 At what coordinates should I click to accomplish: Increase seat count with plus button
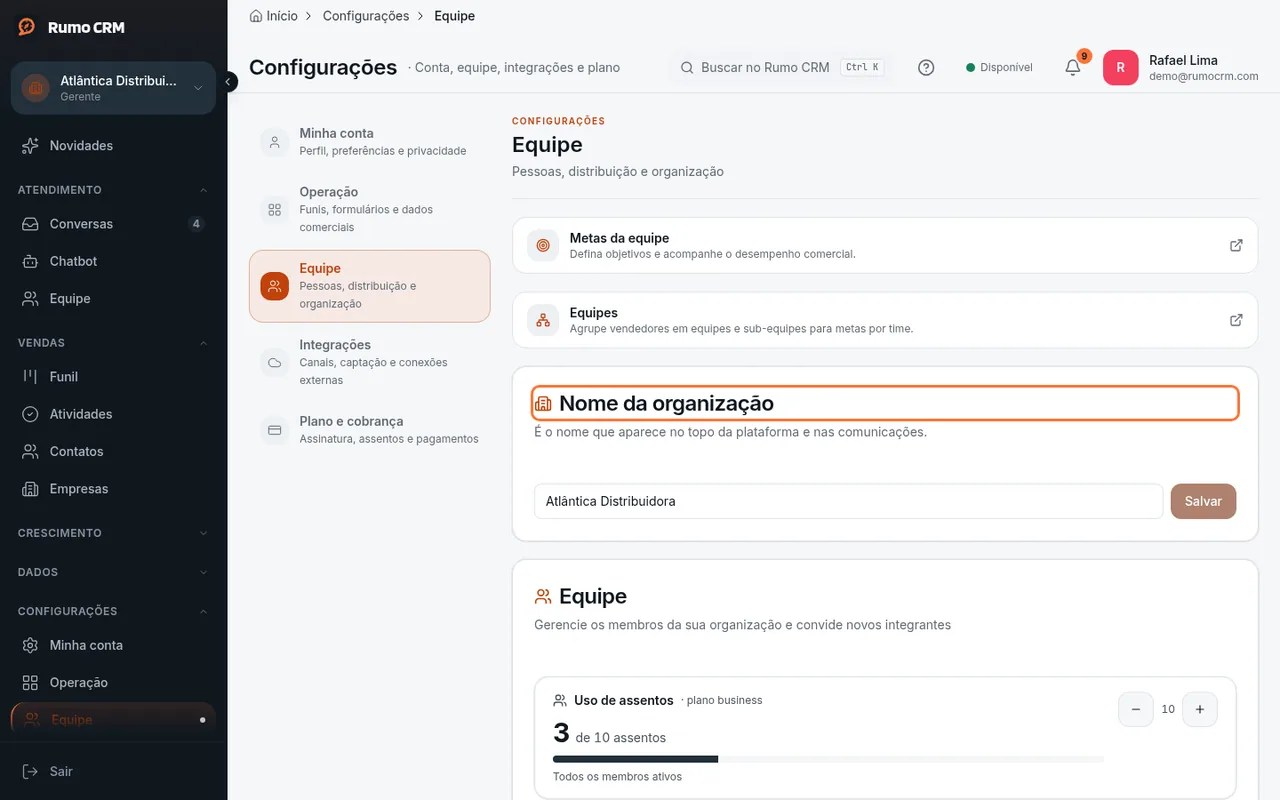[1199, 709]
